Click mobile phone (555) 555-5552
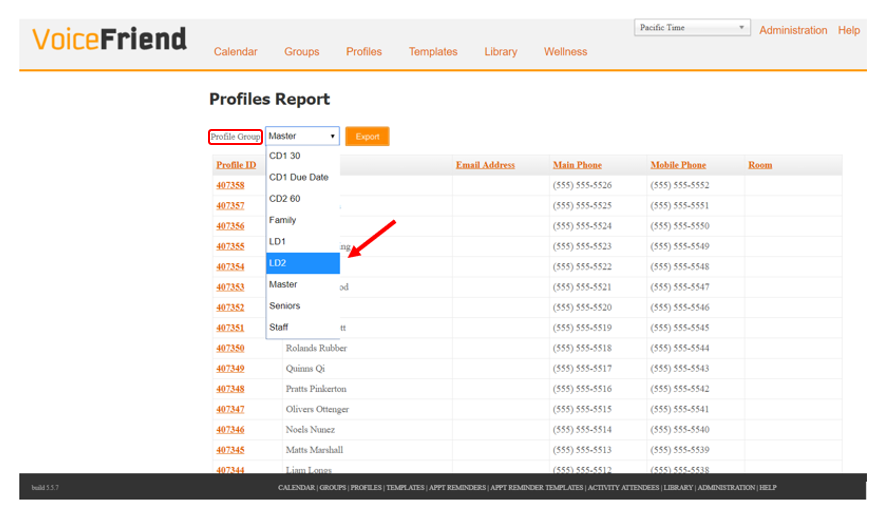Screen dimensions: 882x513 pos(680,185)
